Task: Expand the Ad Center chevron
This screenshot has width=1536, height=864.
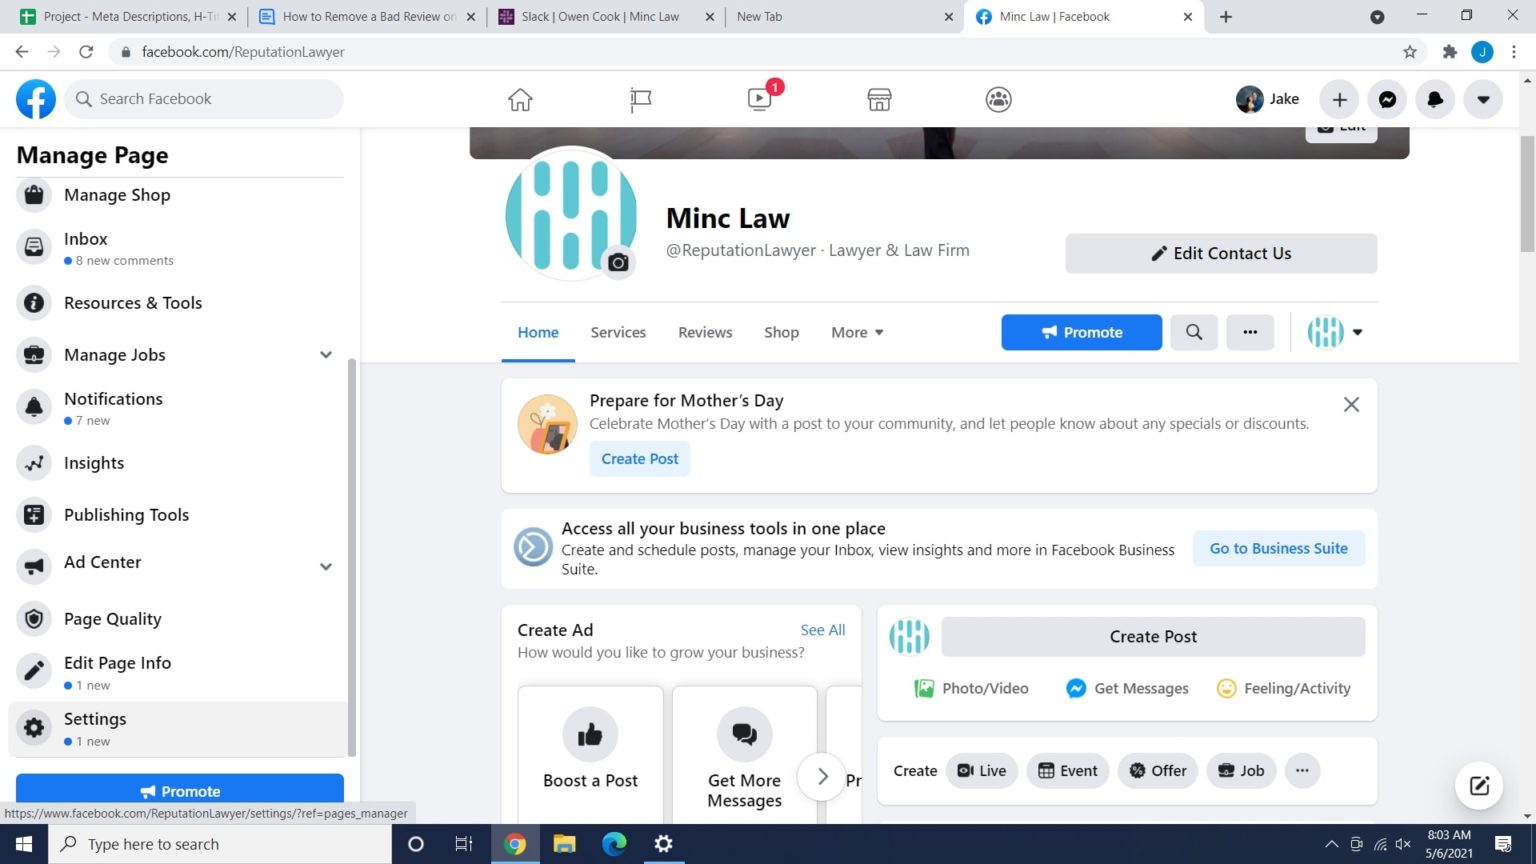Action: (x=326, y=566)
